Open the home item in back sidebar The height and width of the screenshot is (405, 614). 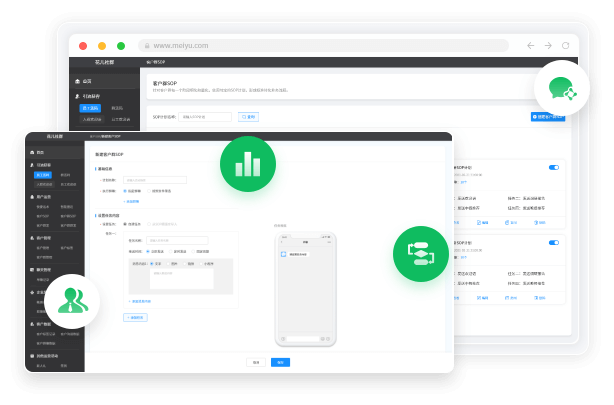click(x=86, y=81)
